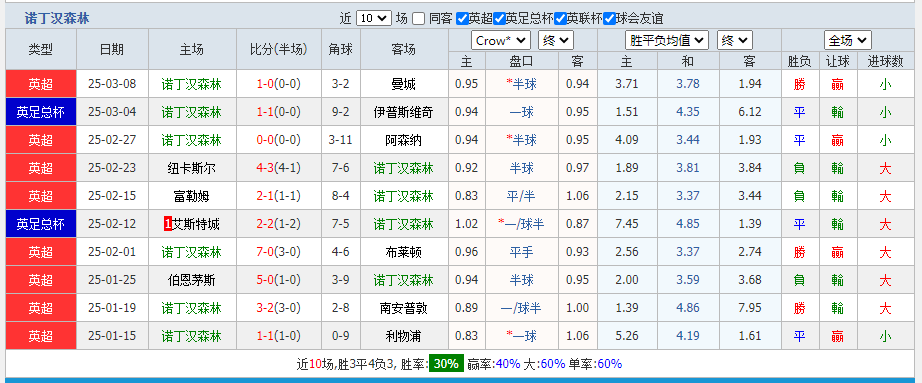Click odds value 6.12 in 伊普斯维奇 row
Image resolution: width=922 pixels, height=383 pixels.
click(x=750, y=112)
